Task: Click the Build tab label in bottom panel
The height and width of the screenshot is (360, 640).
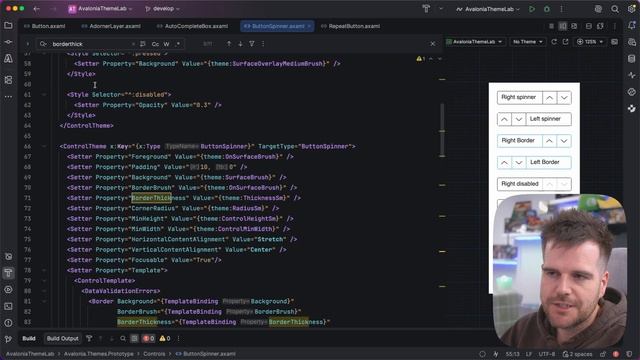Action: 29,338
